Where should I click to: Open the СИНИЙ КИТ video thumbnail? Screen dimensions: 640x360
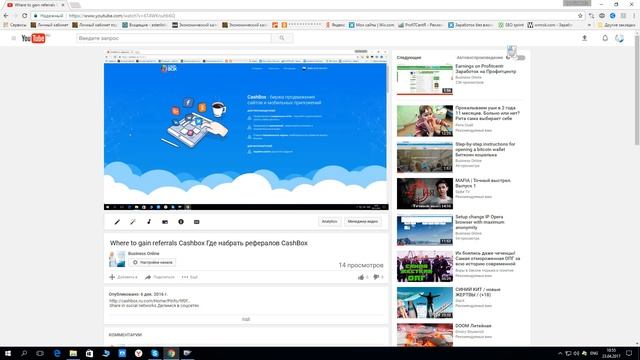424,302
